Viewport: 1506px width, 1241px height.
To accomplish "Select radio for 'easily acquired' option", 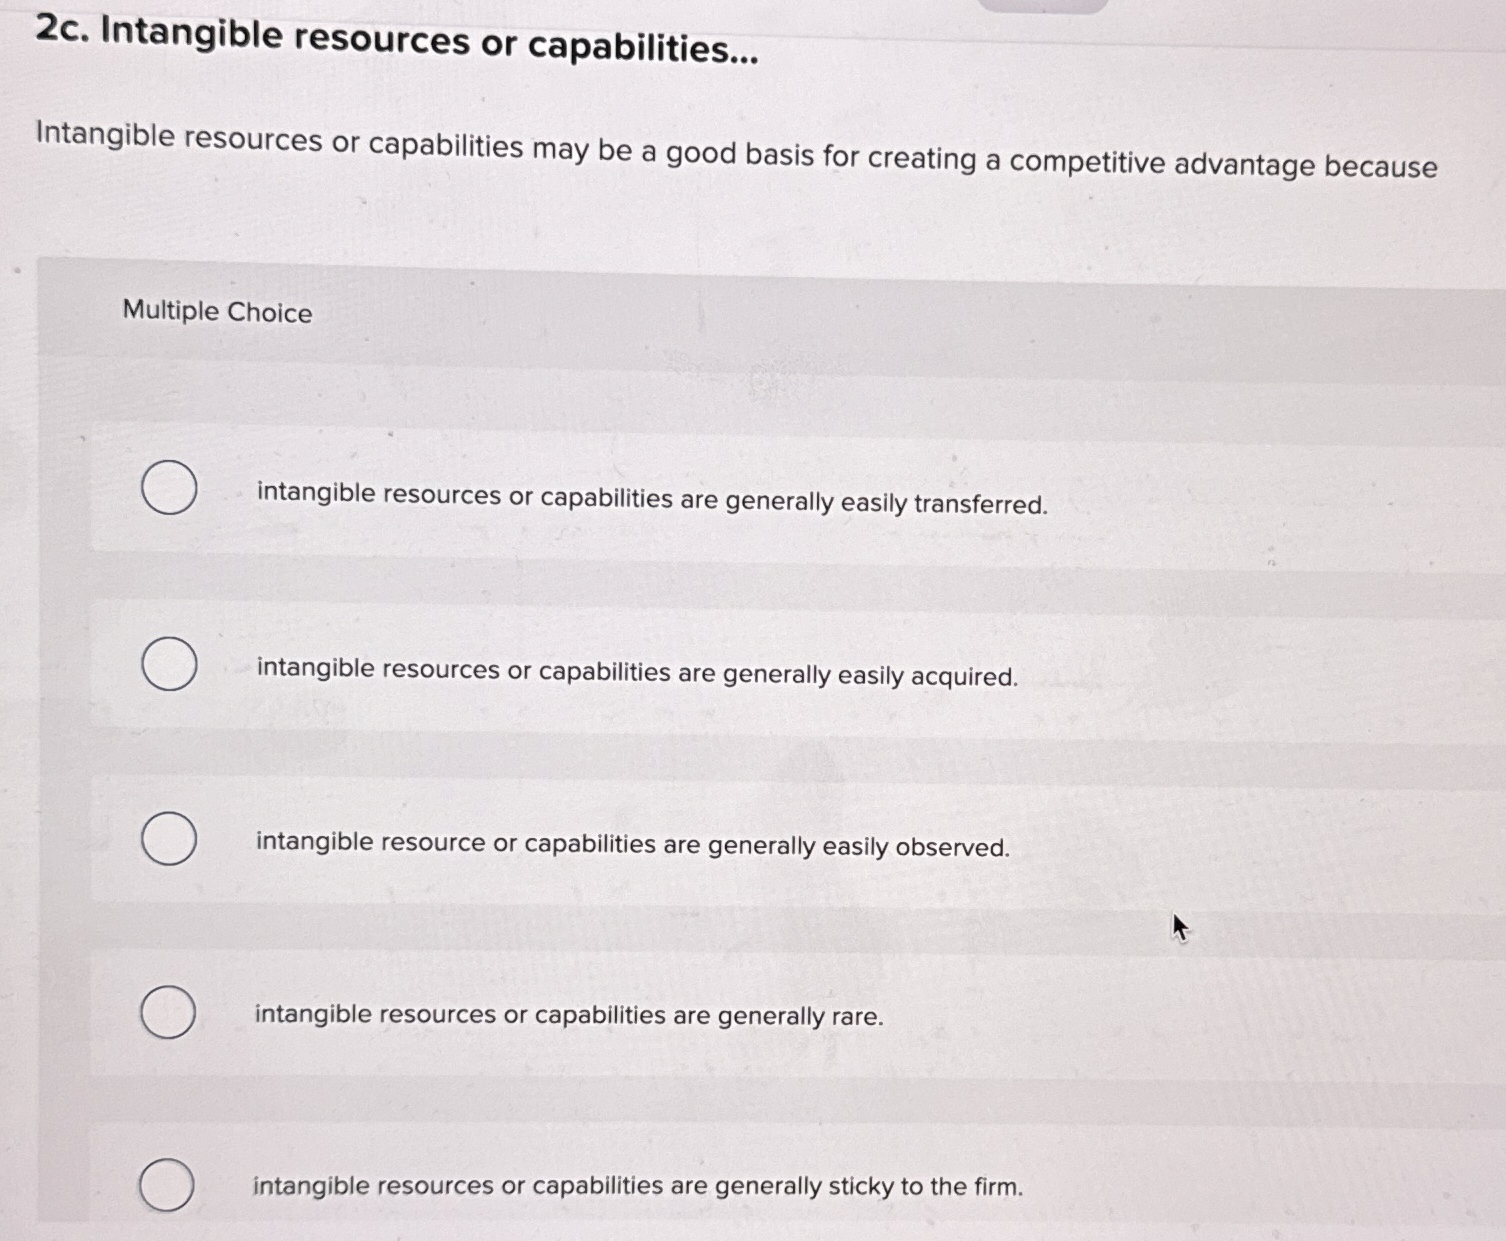I will 168,663.
